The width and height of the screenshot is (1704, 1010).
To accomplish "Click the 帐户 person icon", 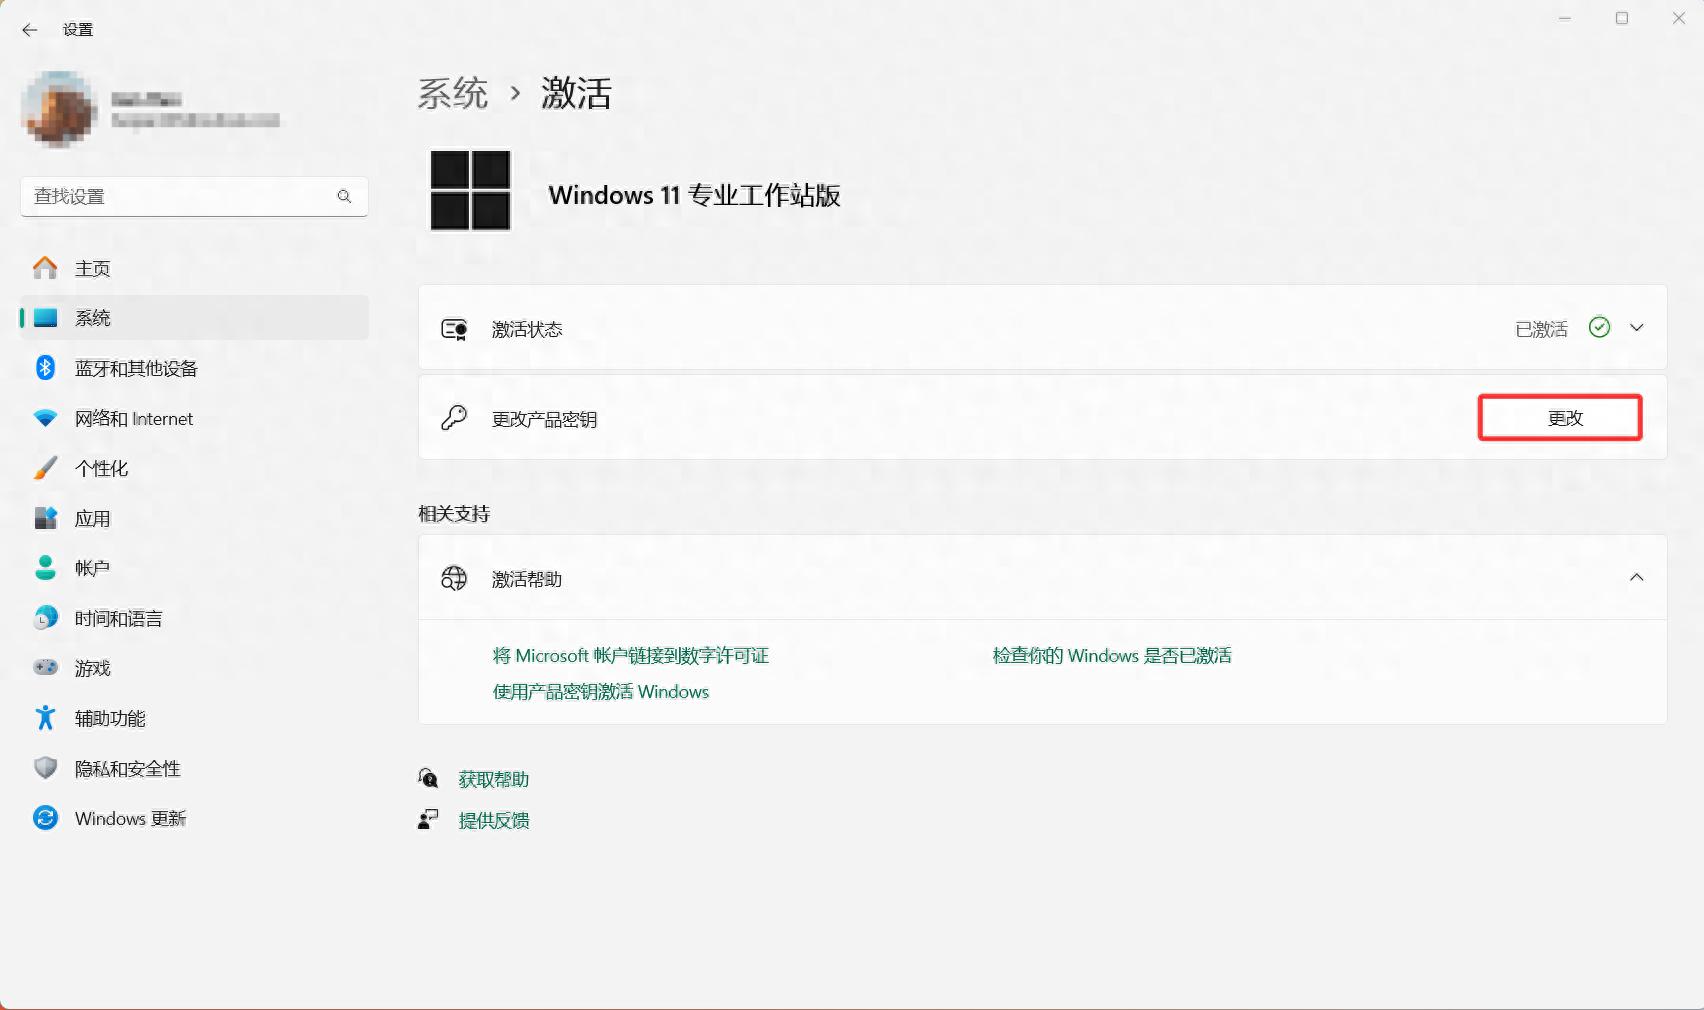I will tap(45, 568).
